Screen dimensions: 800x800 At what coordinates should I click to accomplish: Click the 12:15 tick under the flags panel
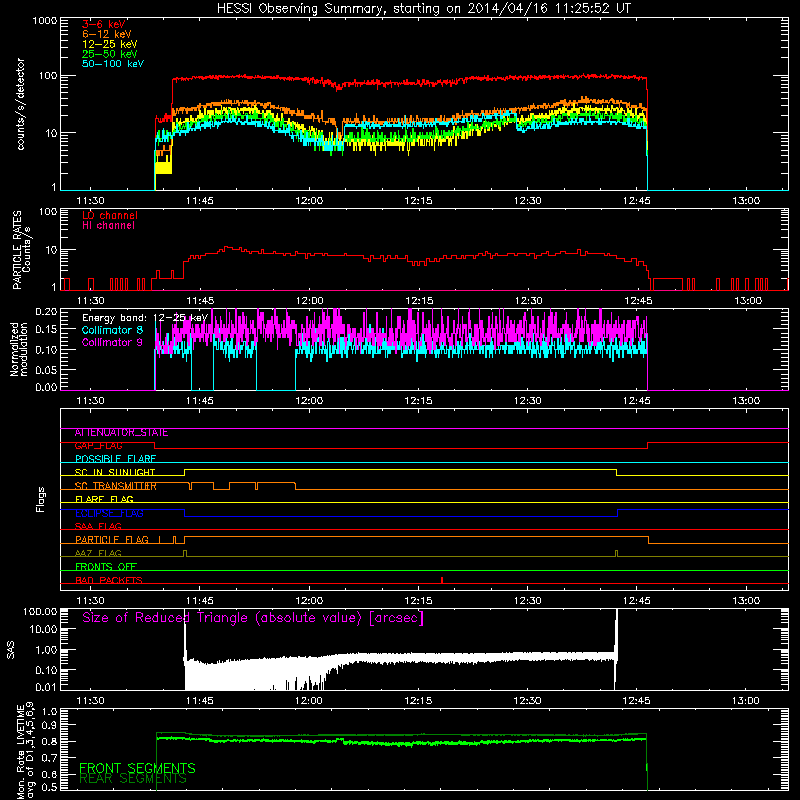418,601
